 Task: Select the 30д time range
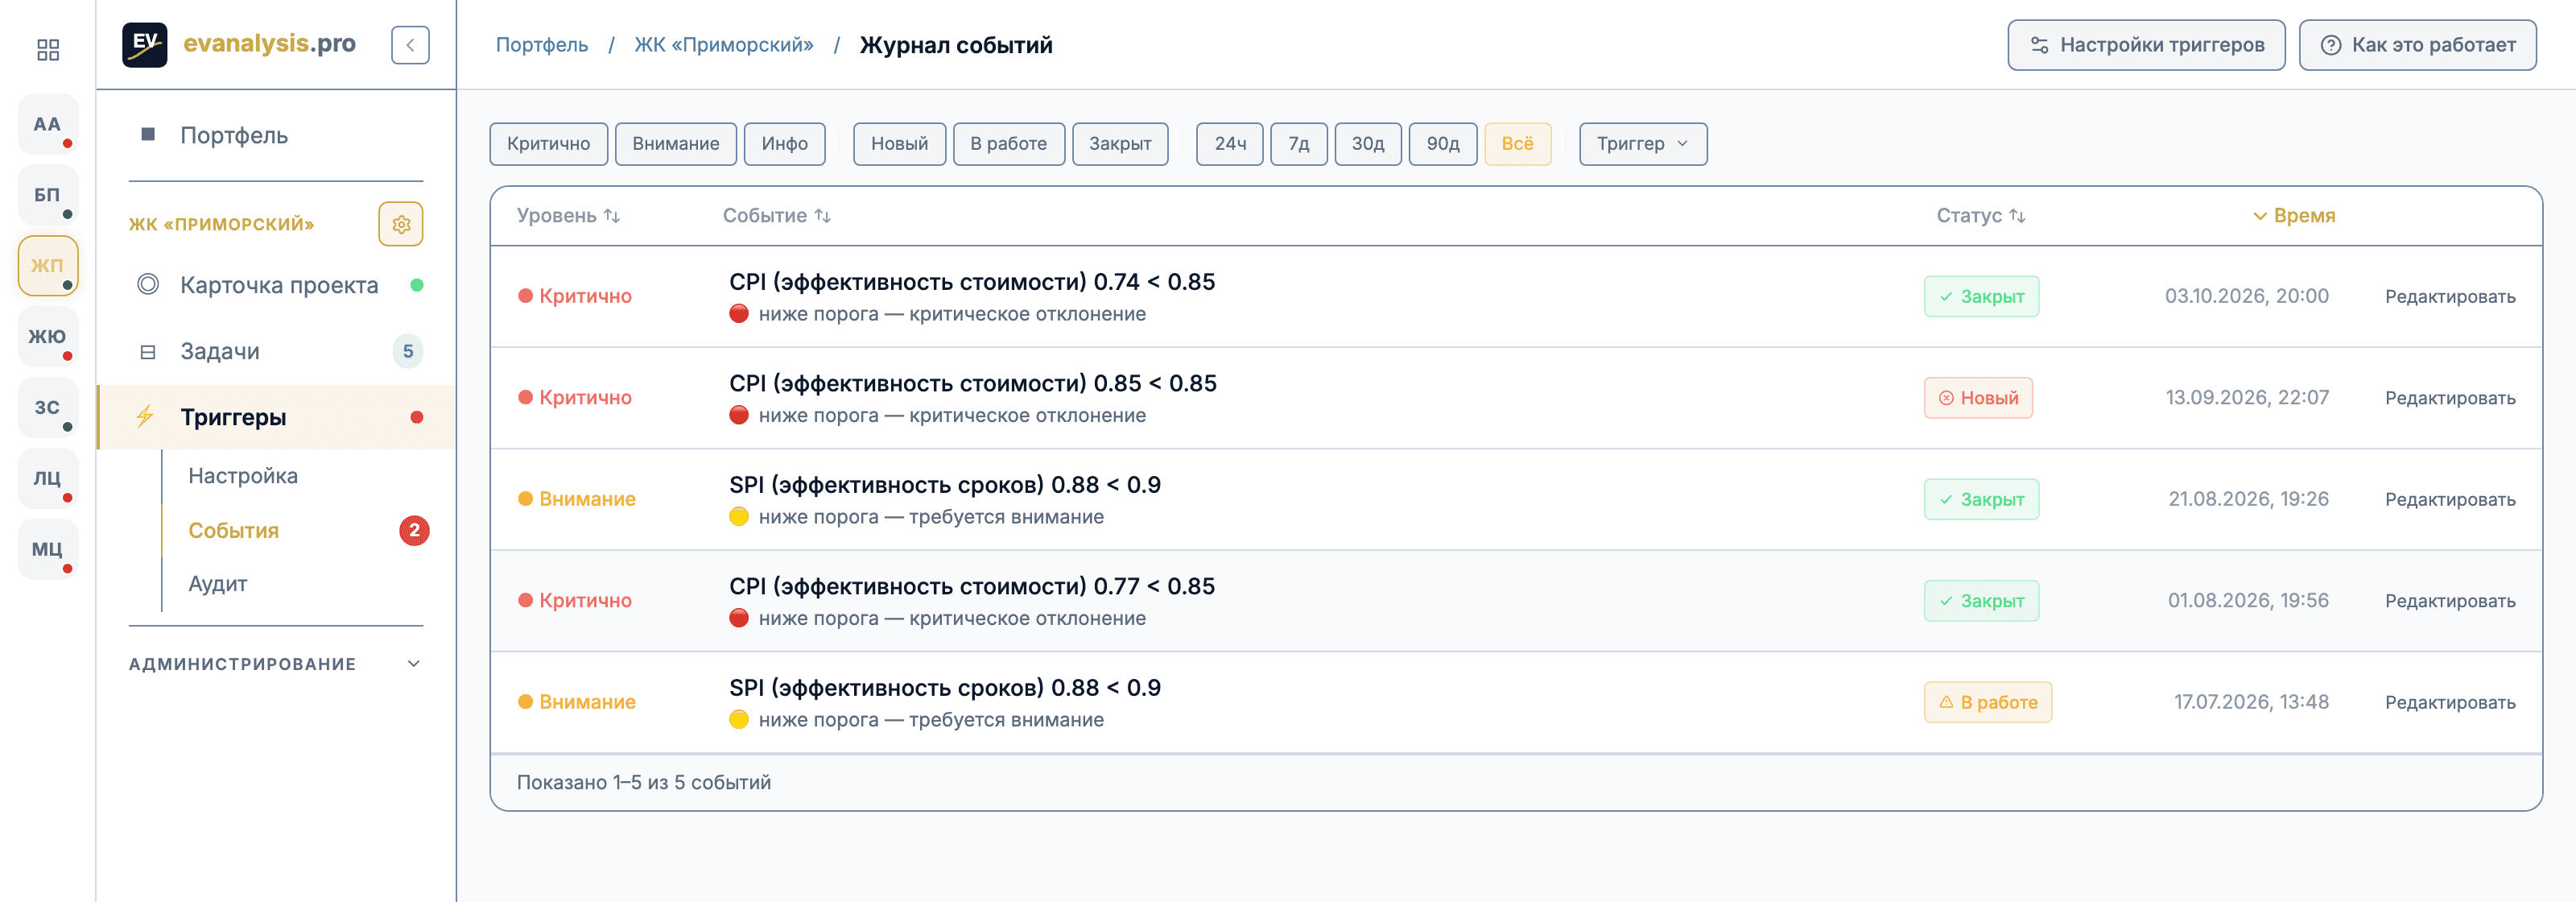click(x=1368, y=144)
